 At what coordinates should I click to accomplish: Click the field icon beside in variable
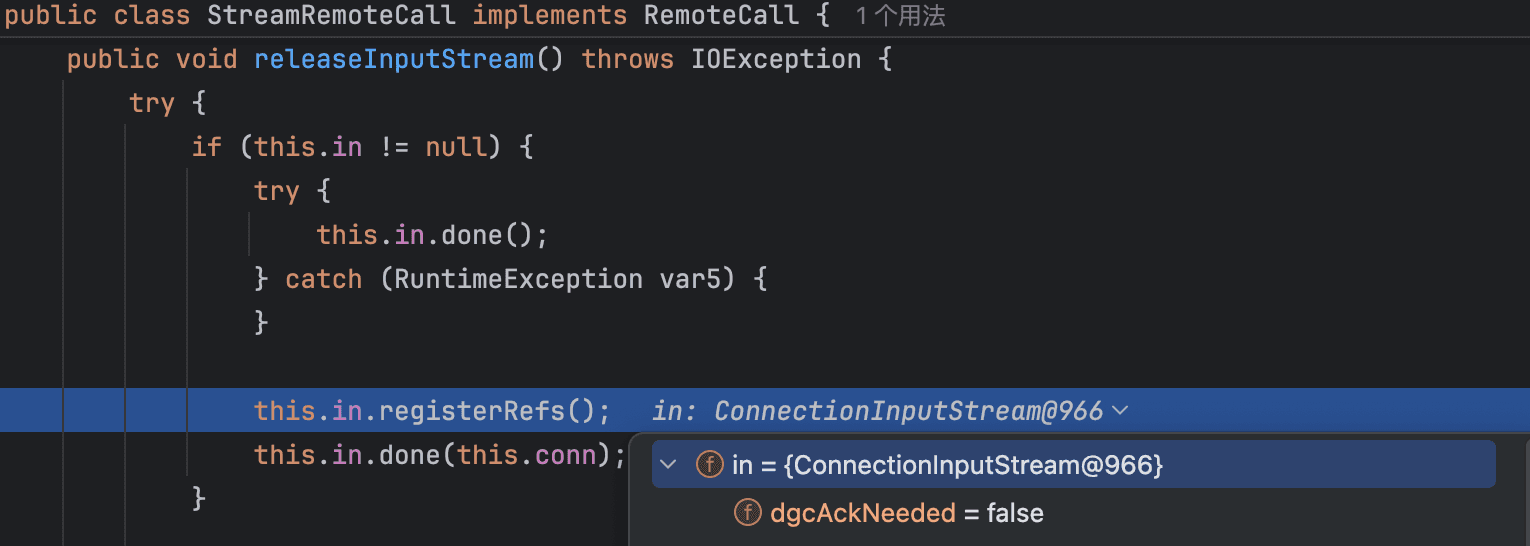coord(709,465)
